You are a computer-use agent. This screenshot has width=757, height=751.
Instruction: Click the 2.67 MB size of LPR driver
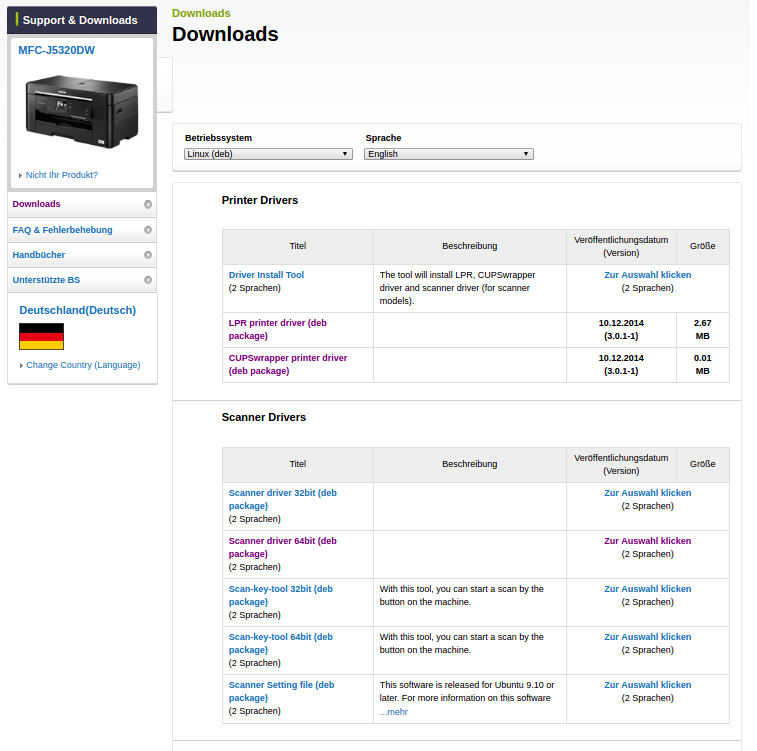coord(702,329)
